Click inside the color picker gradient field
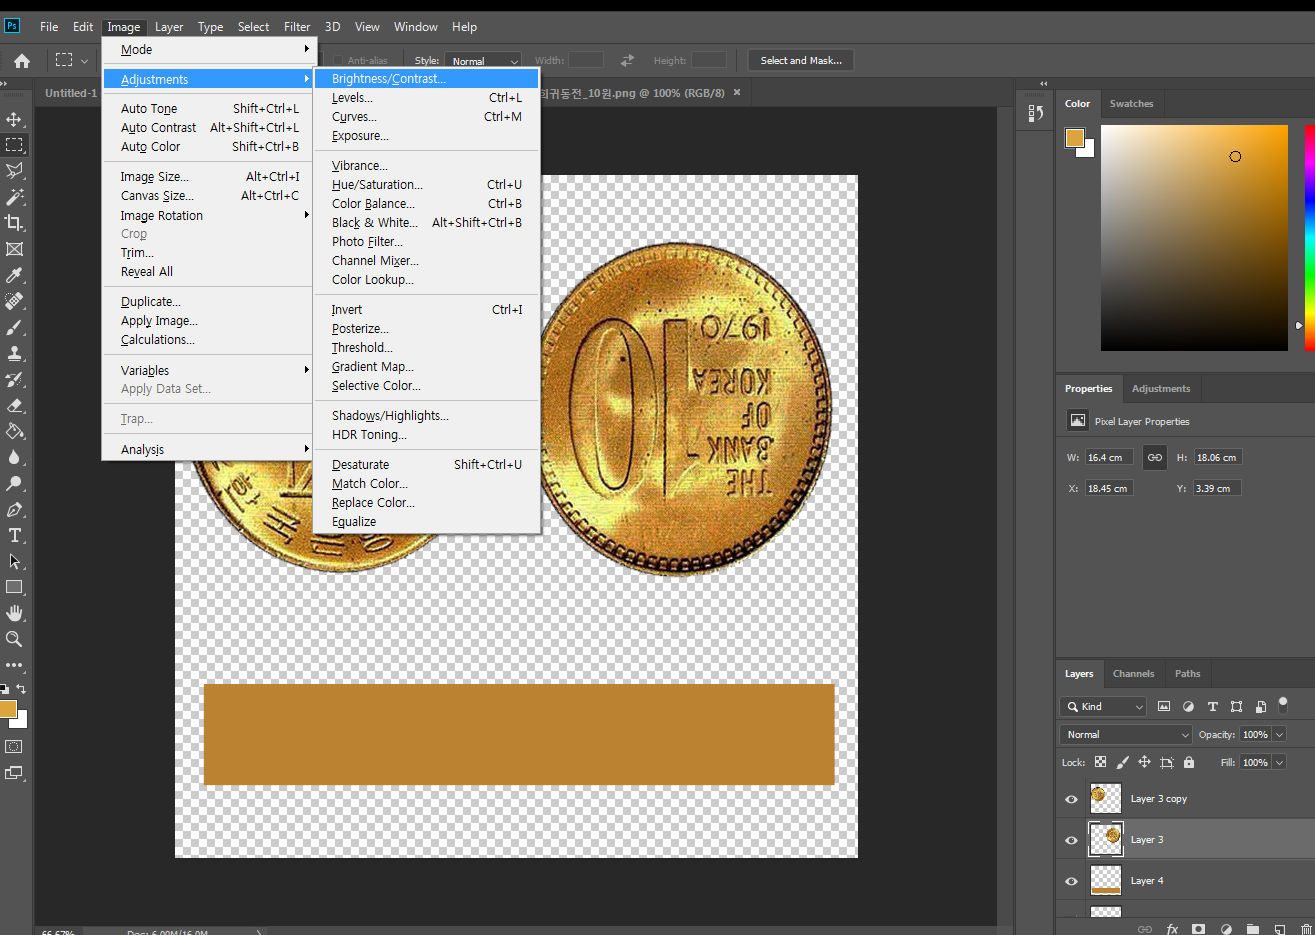1315x935 pixels. 1194,238
